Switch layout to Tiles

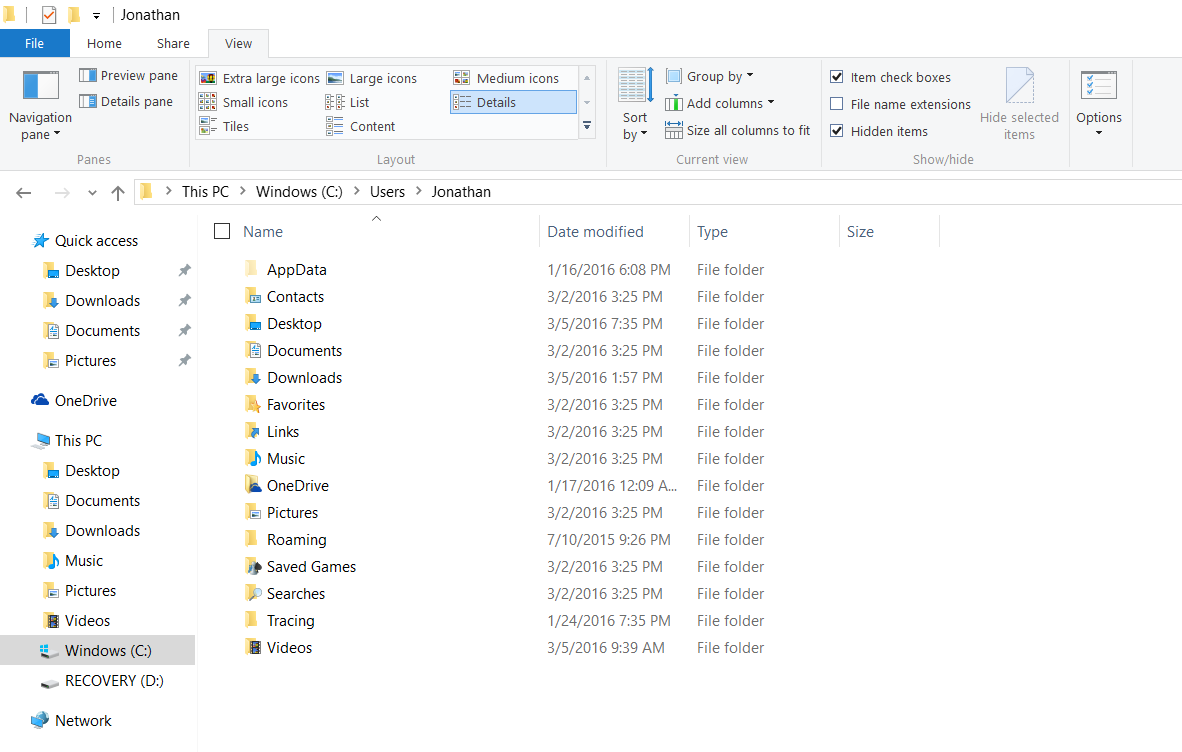click(x=224, y=127)
